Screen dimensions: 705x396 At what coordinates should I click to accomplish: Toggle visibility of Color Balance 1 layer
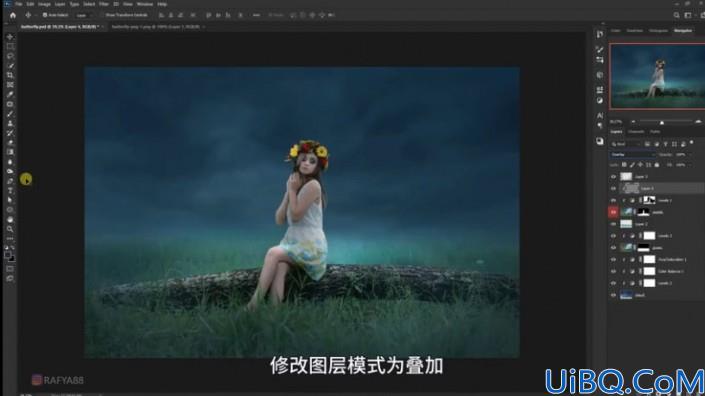[x=613, y=271]
